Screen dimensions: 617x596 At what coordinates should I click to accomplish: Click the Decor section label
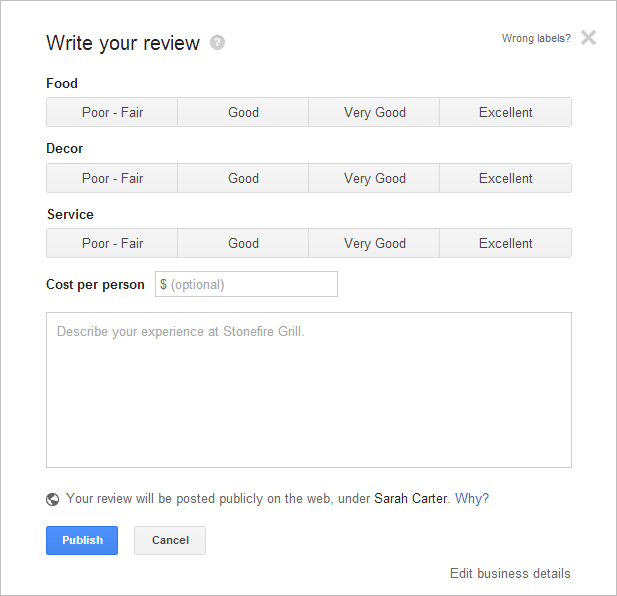tap(65, 149)
